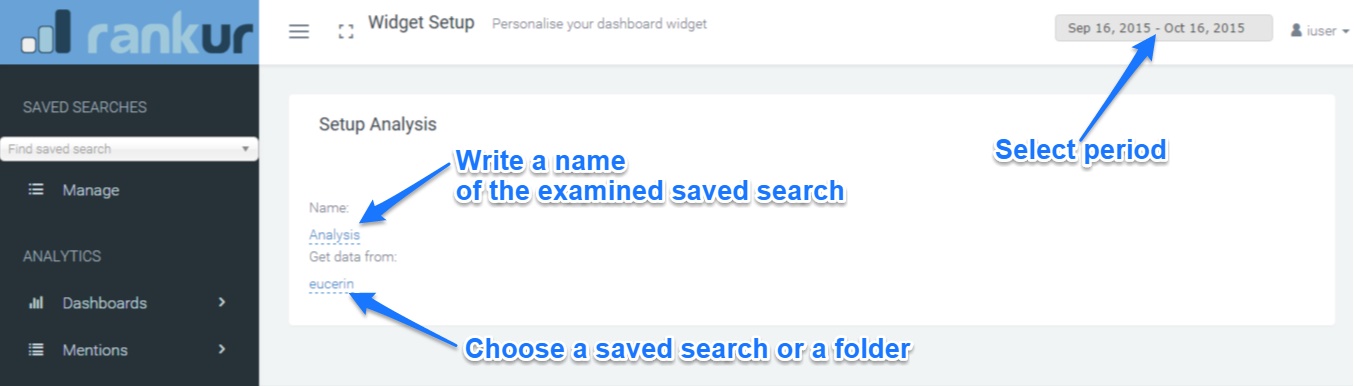Screen dimensions: 1354x386
Task: Focus the Find saved search field
Action: pos(129,149)
